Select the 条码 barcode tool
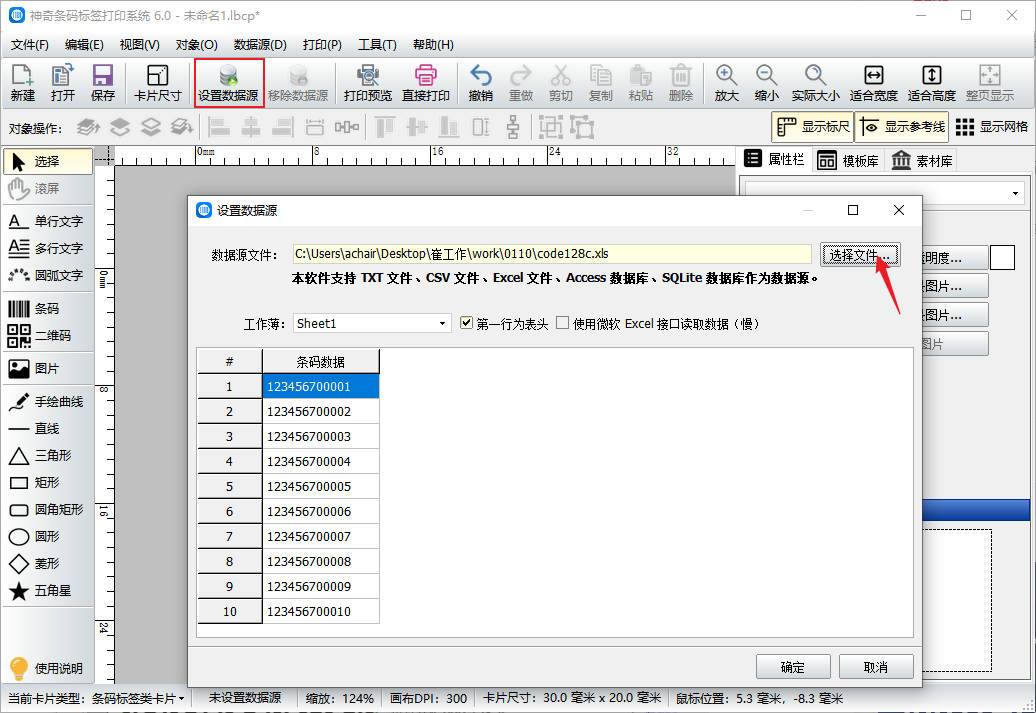Viewport: 1036px width, 713px height. (46, 309)
